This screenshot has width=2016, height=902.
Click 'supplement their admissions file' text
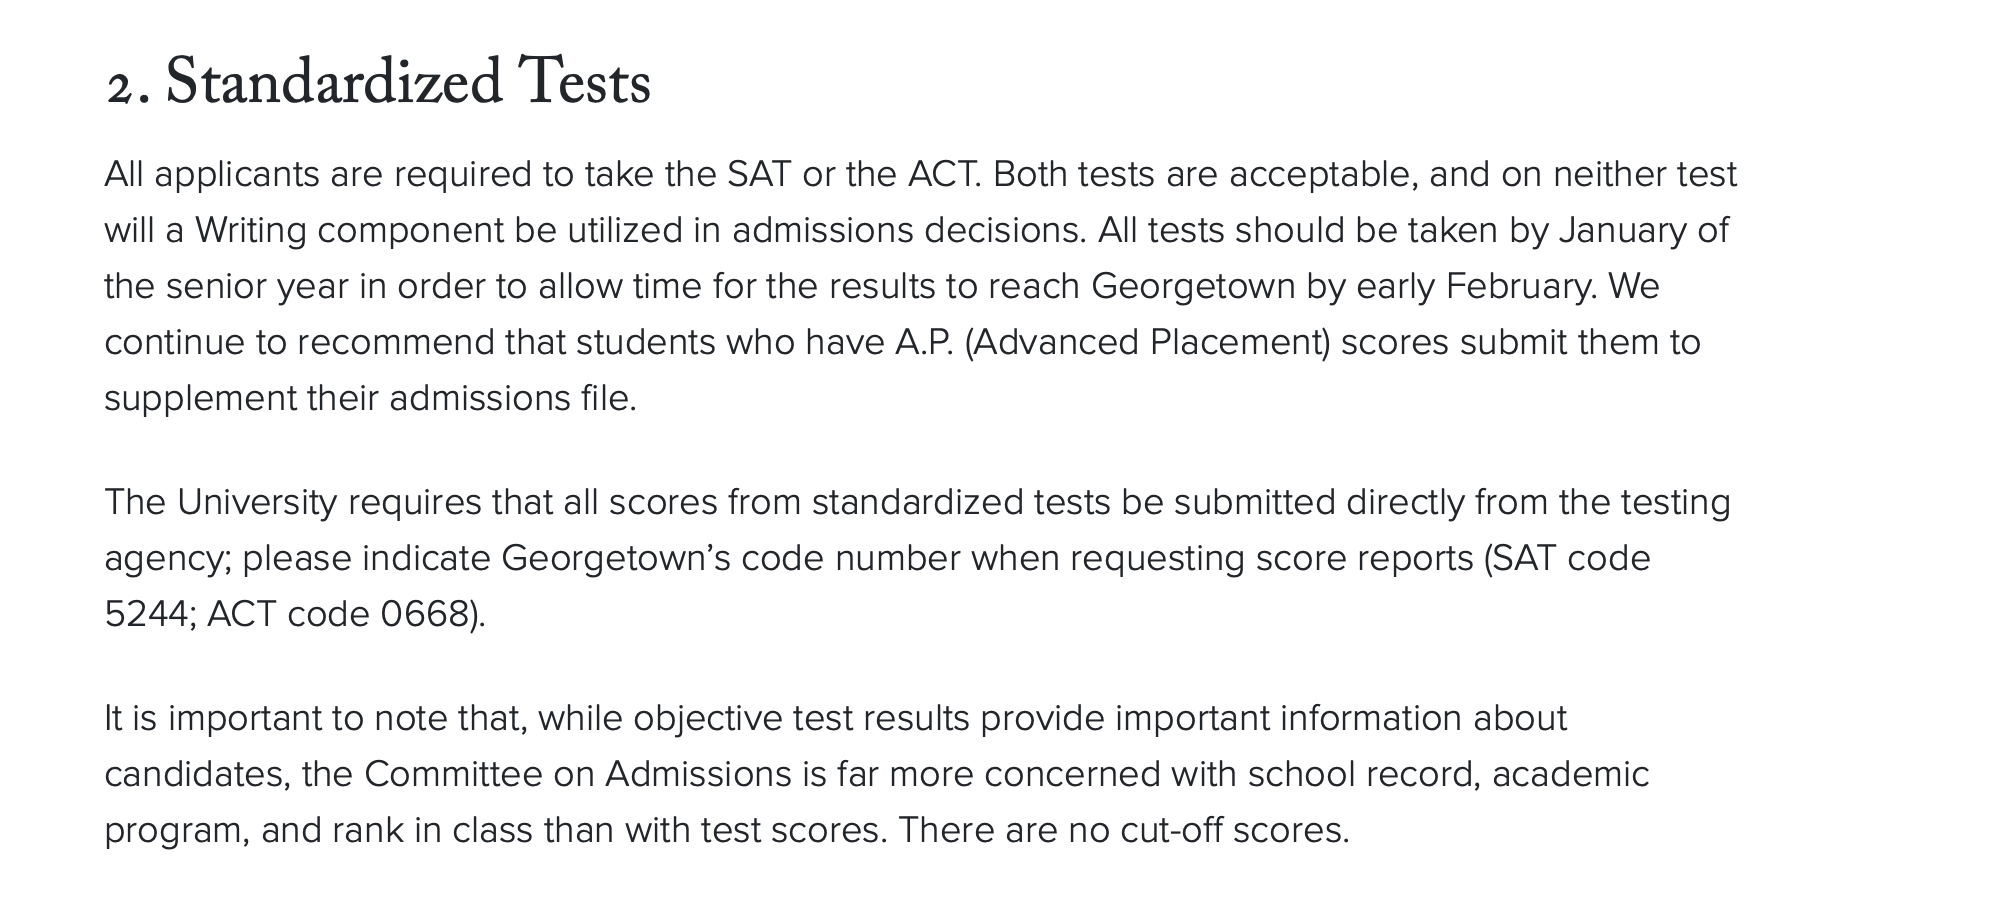click(x=368, y=399)
